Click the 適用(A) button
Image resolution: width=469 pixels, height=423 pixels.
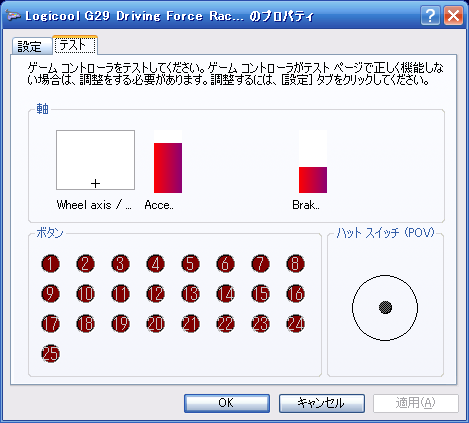416,403
